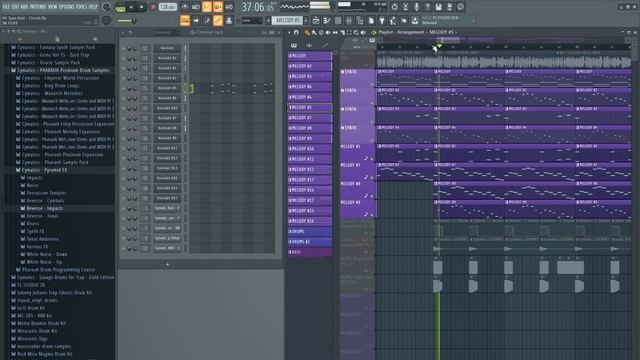Click the question mark help icon
Viewport: 640px width, 360px height.
tap(427, 7)
